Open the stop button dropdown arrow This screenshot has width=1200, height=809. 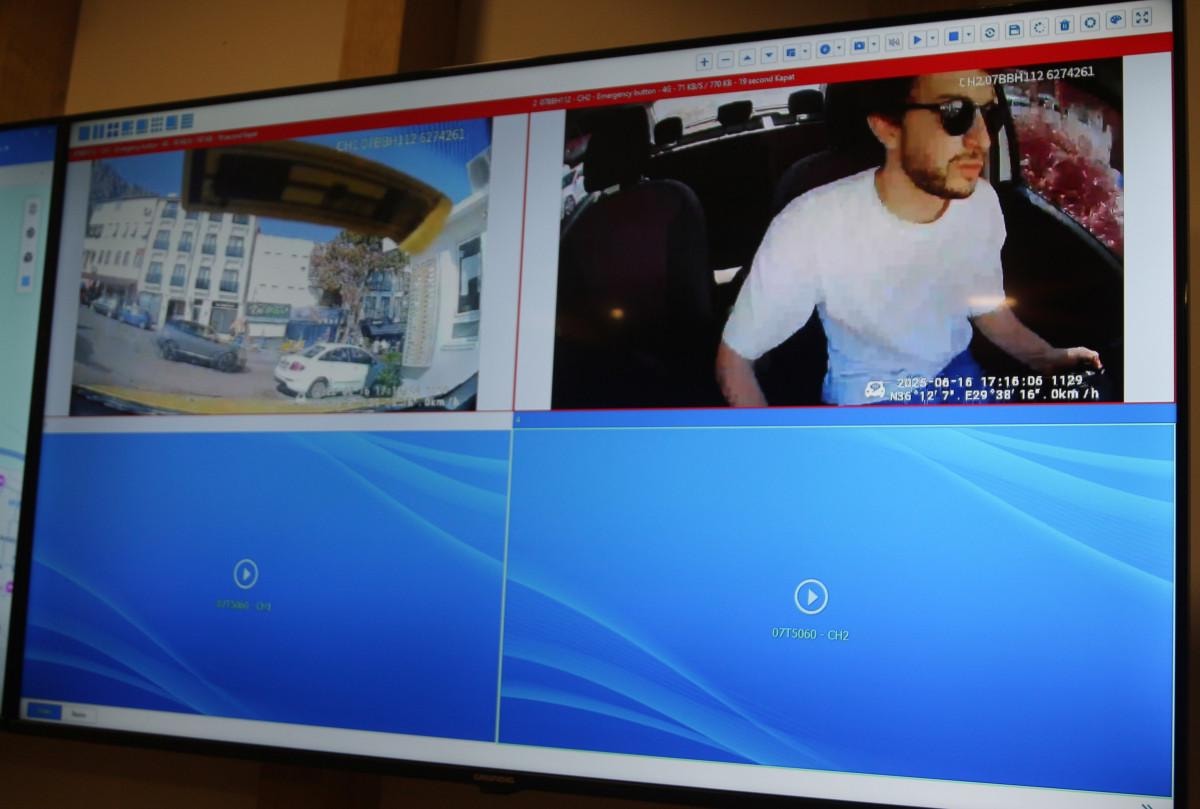pyautogui.click(x=968, y=35)
